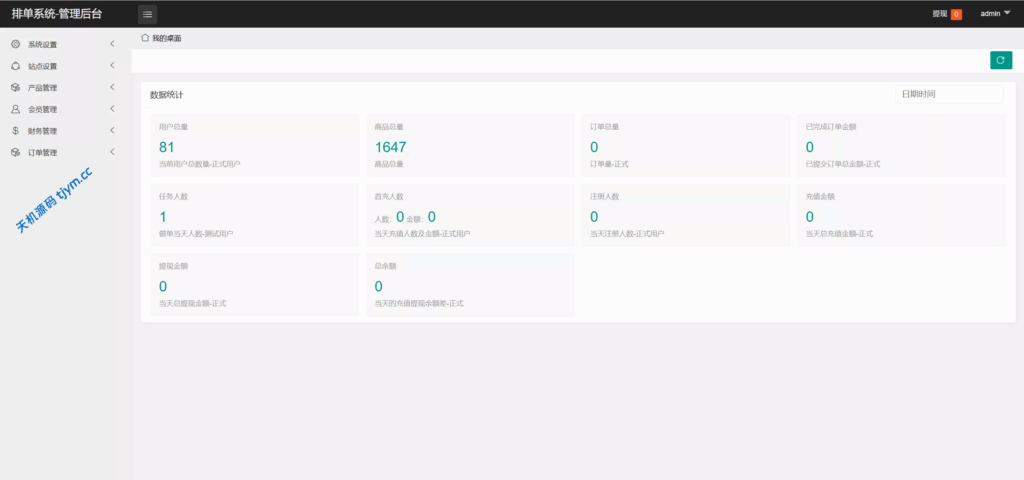
Task: Click the 产品管理 cube icon
Action: tap(15, 88)
